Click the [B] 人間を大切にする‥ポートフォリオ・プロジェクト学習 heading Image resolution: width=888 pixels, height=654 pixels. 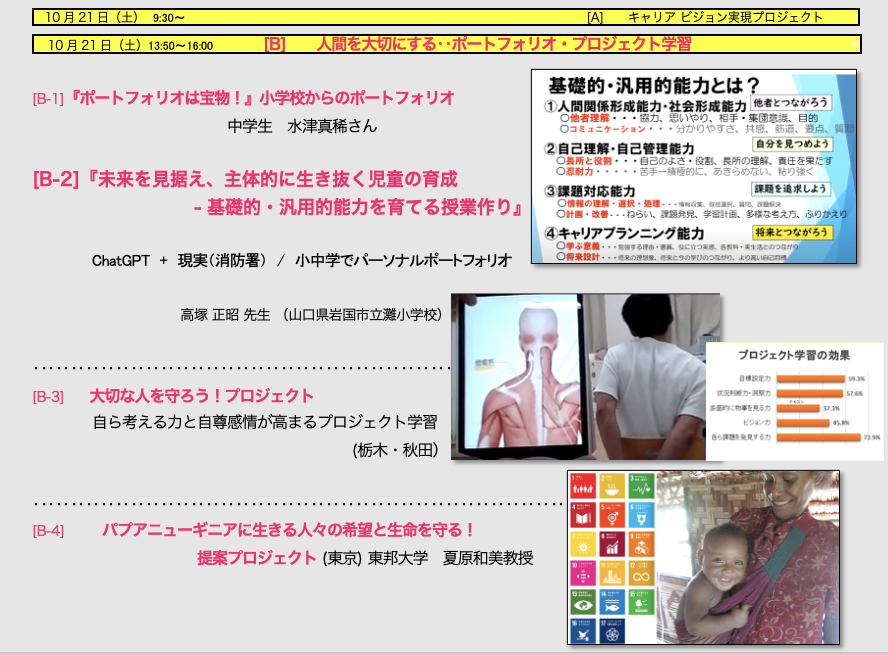pos(477,44)
